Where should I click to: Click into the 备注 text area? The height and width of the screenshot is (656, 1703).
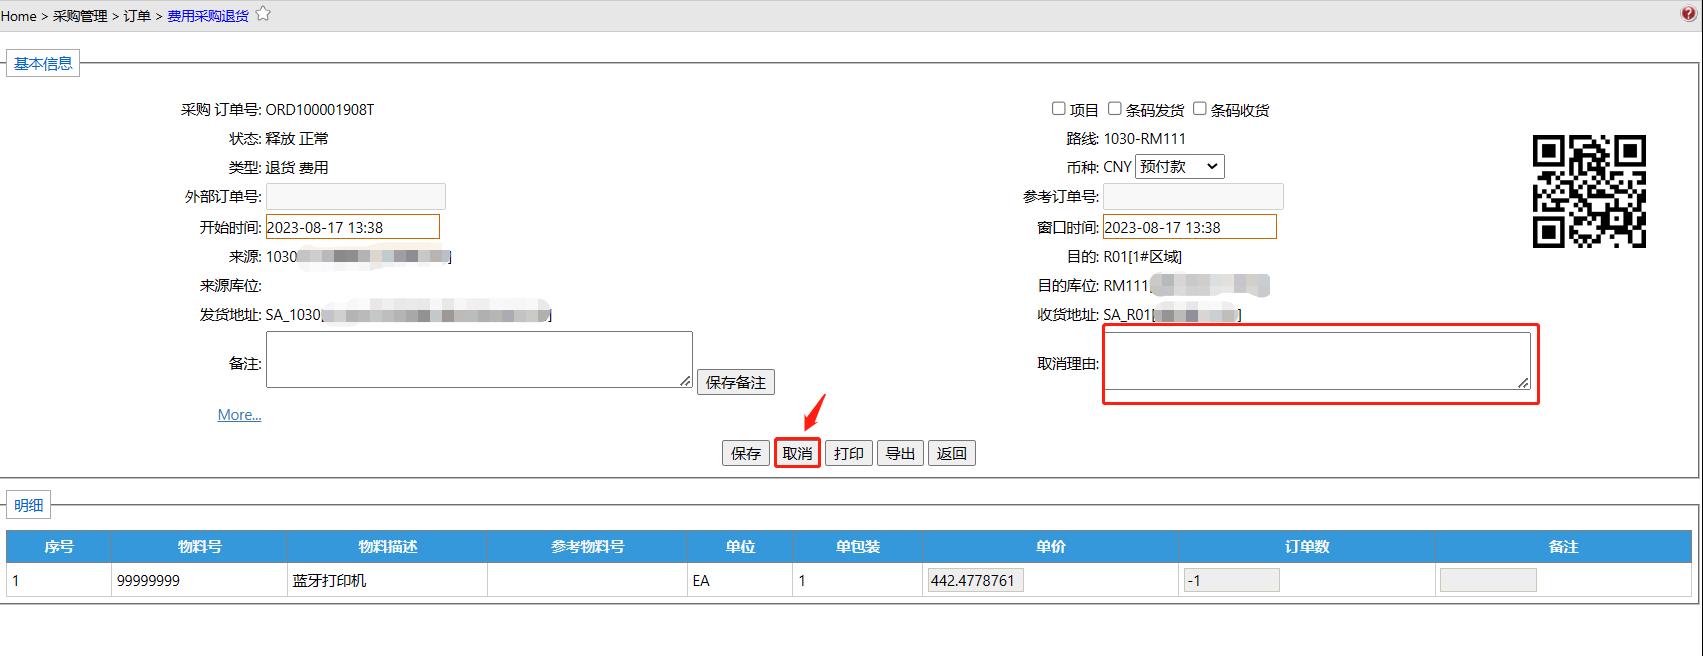pyautogui.click(x=479, y=360)
